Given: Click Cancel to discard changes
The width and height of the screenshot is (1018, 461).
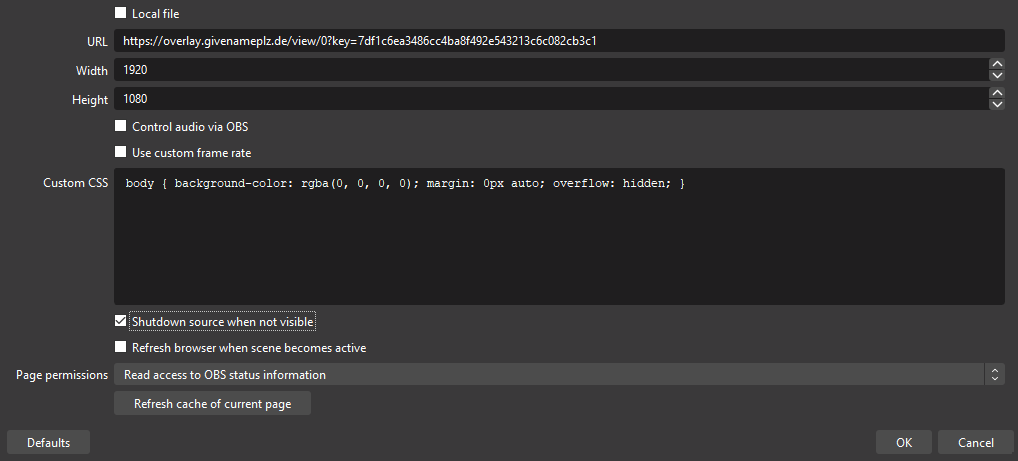Looking at the screenshot, I should pos(975,442).
